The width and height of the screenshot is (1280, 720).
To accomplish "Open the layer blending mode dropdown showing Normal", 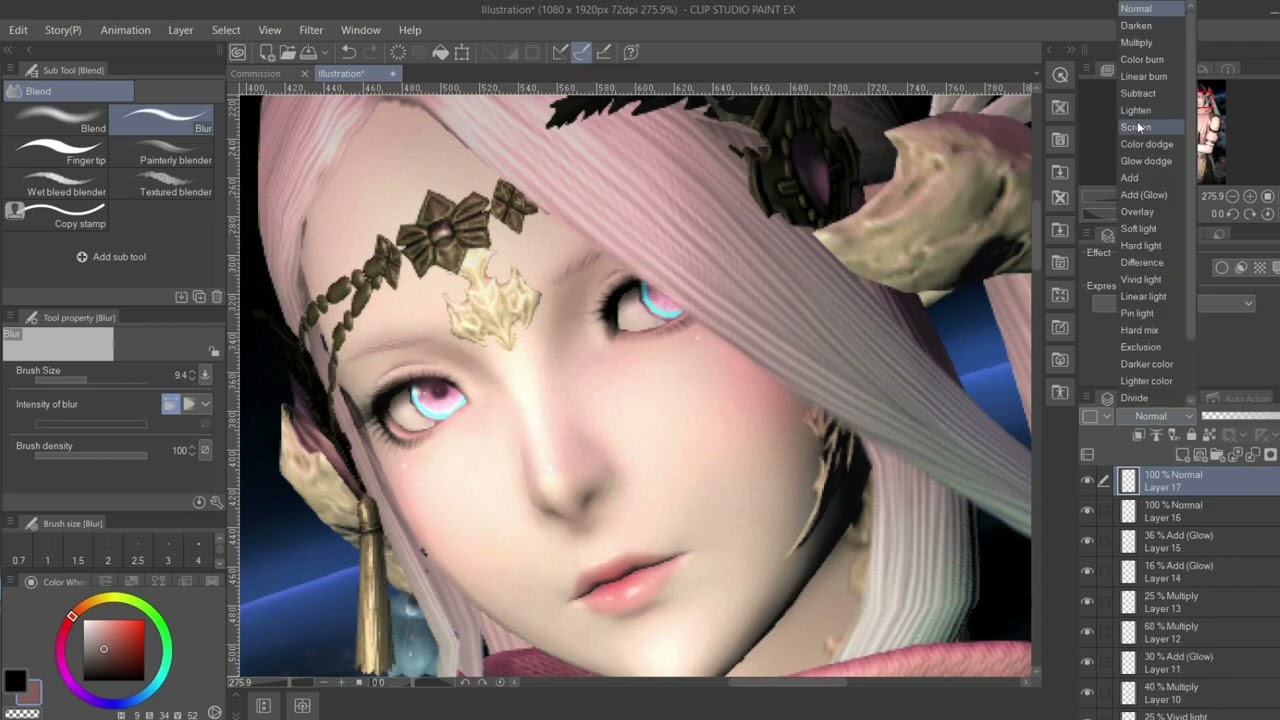I will [1156, 416].
